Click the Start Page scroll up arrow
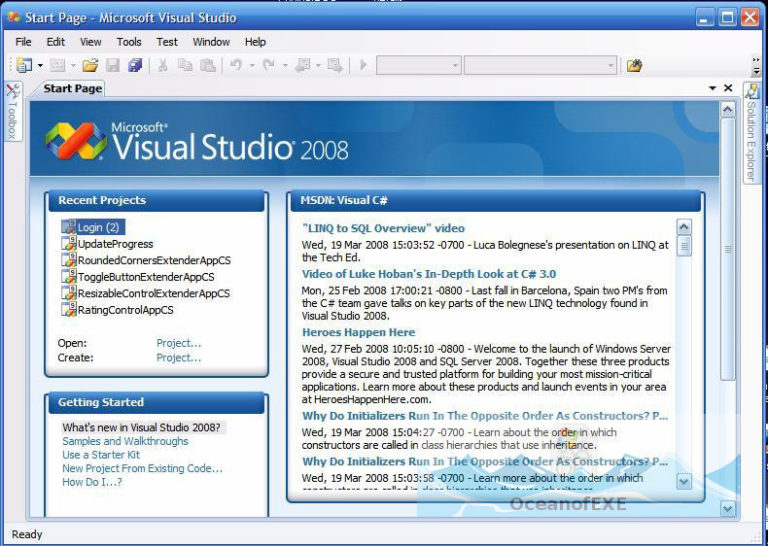 coord(728,109)
